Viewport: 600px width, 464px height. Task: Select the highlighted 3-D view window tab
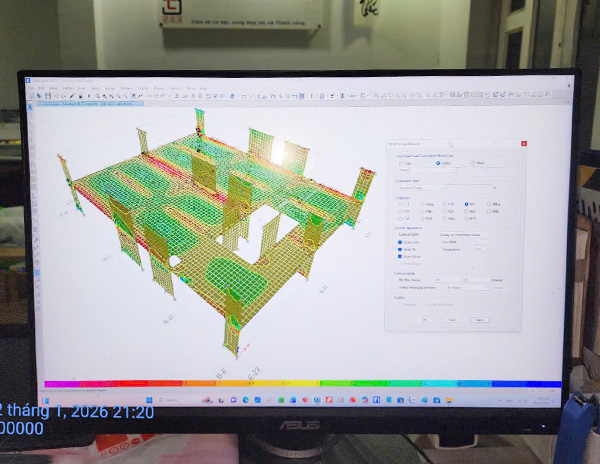(x=90, y=104)
